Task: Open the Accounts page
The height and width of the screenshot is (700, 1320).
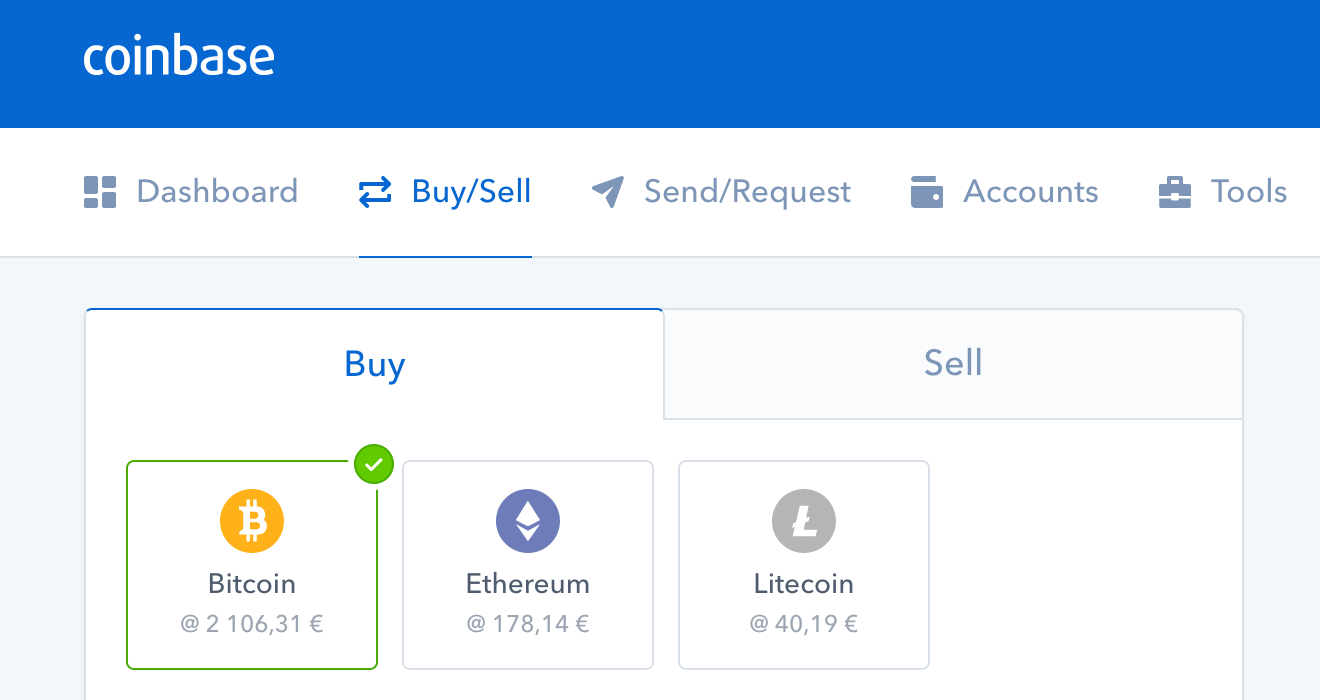Action: 1004,192
